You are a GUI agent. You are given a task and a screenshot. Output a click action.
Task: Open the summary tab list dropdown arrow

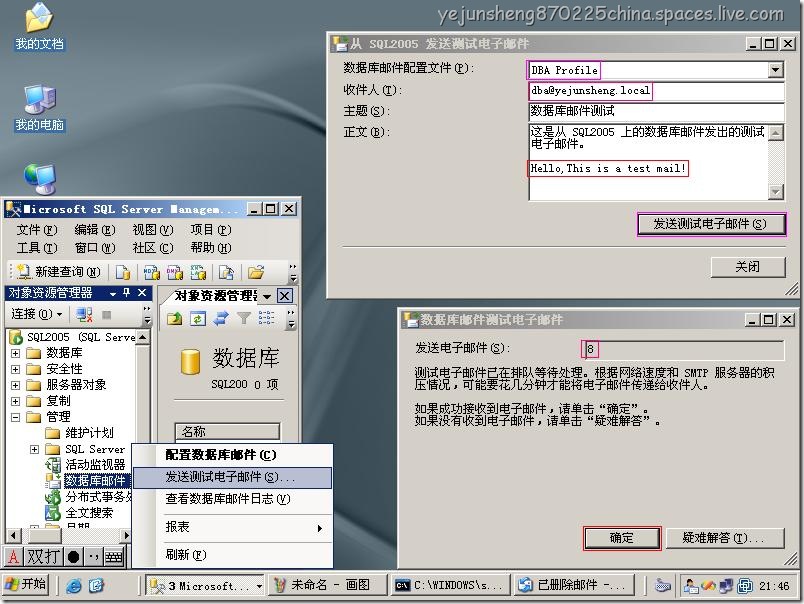click(267, 296)
